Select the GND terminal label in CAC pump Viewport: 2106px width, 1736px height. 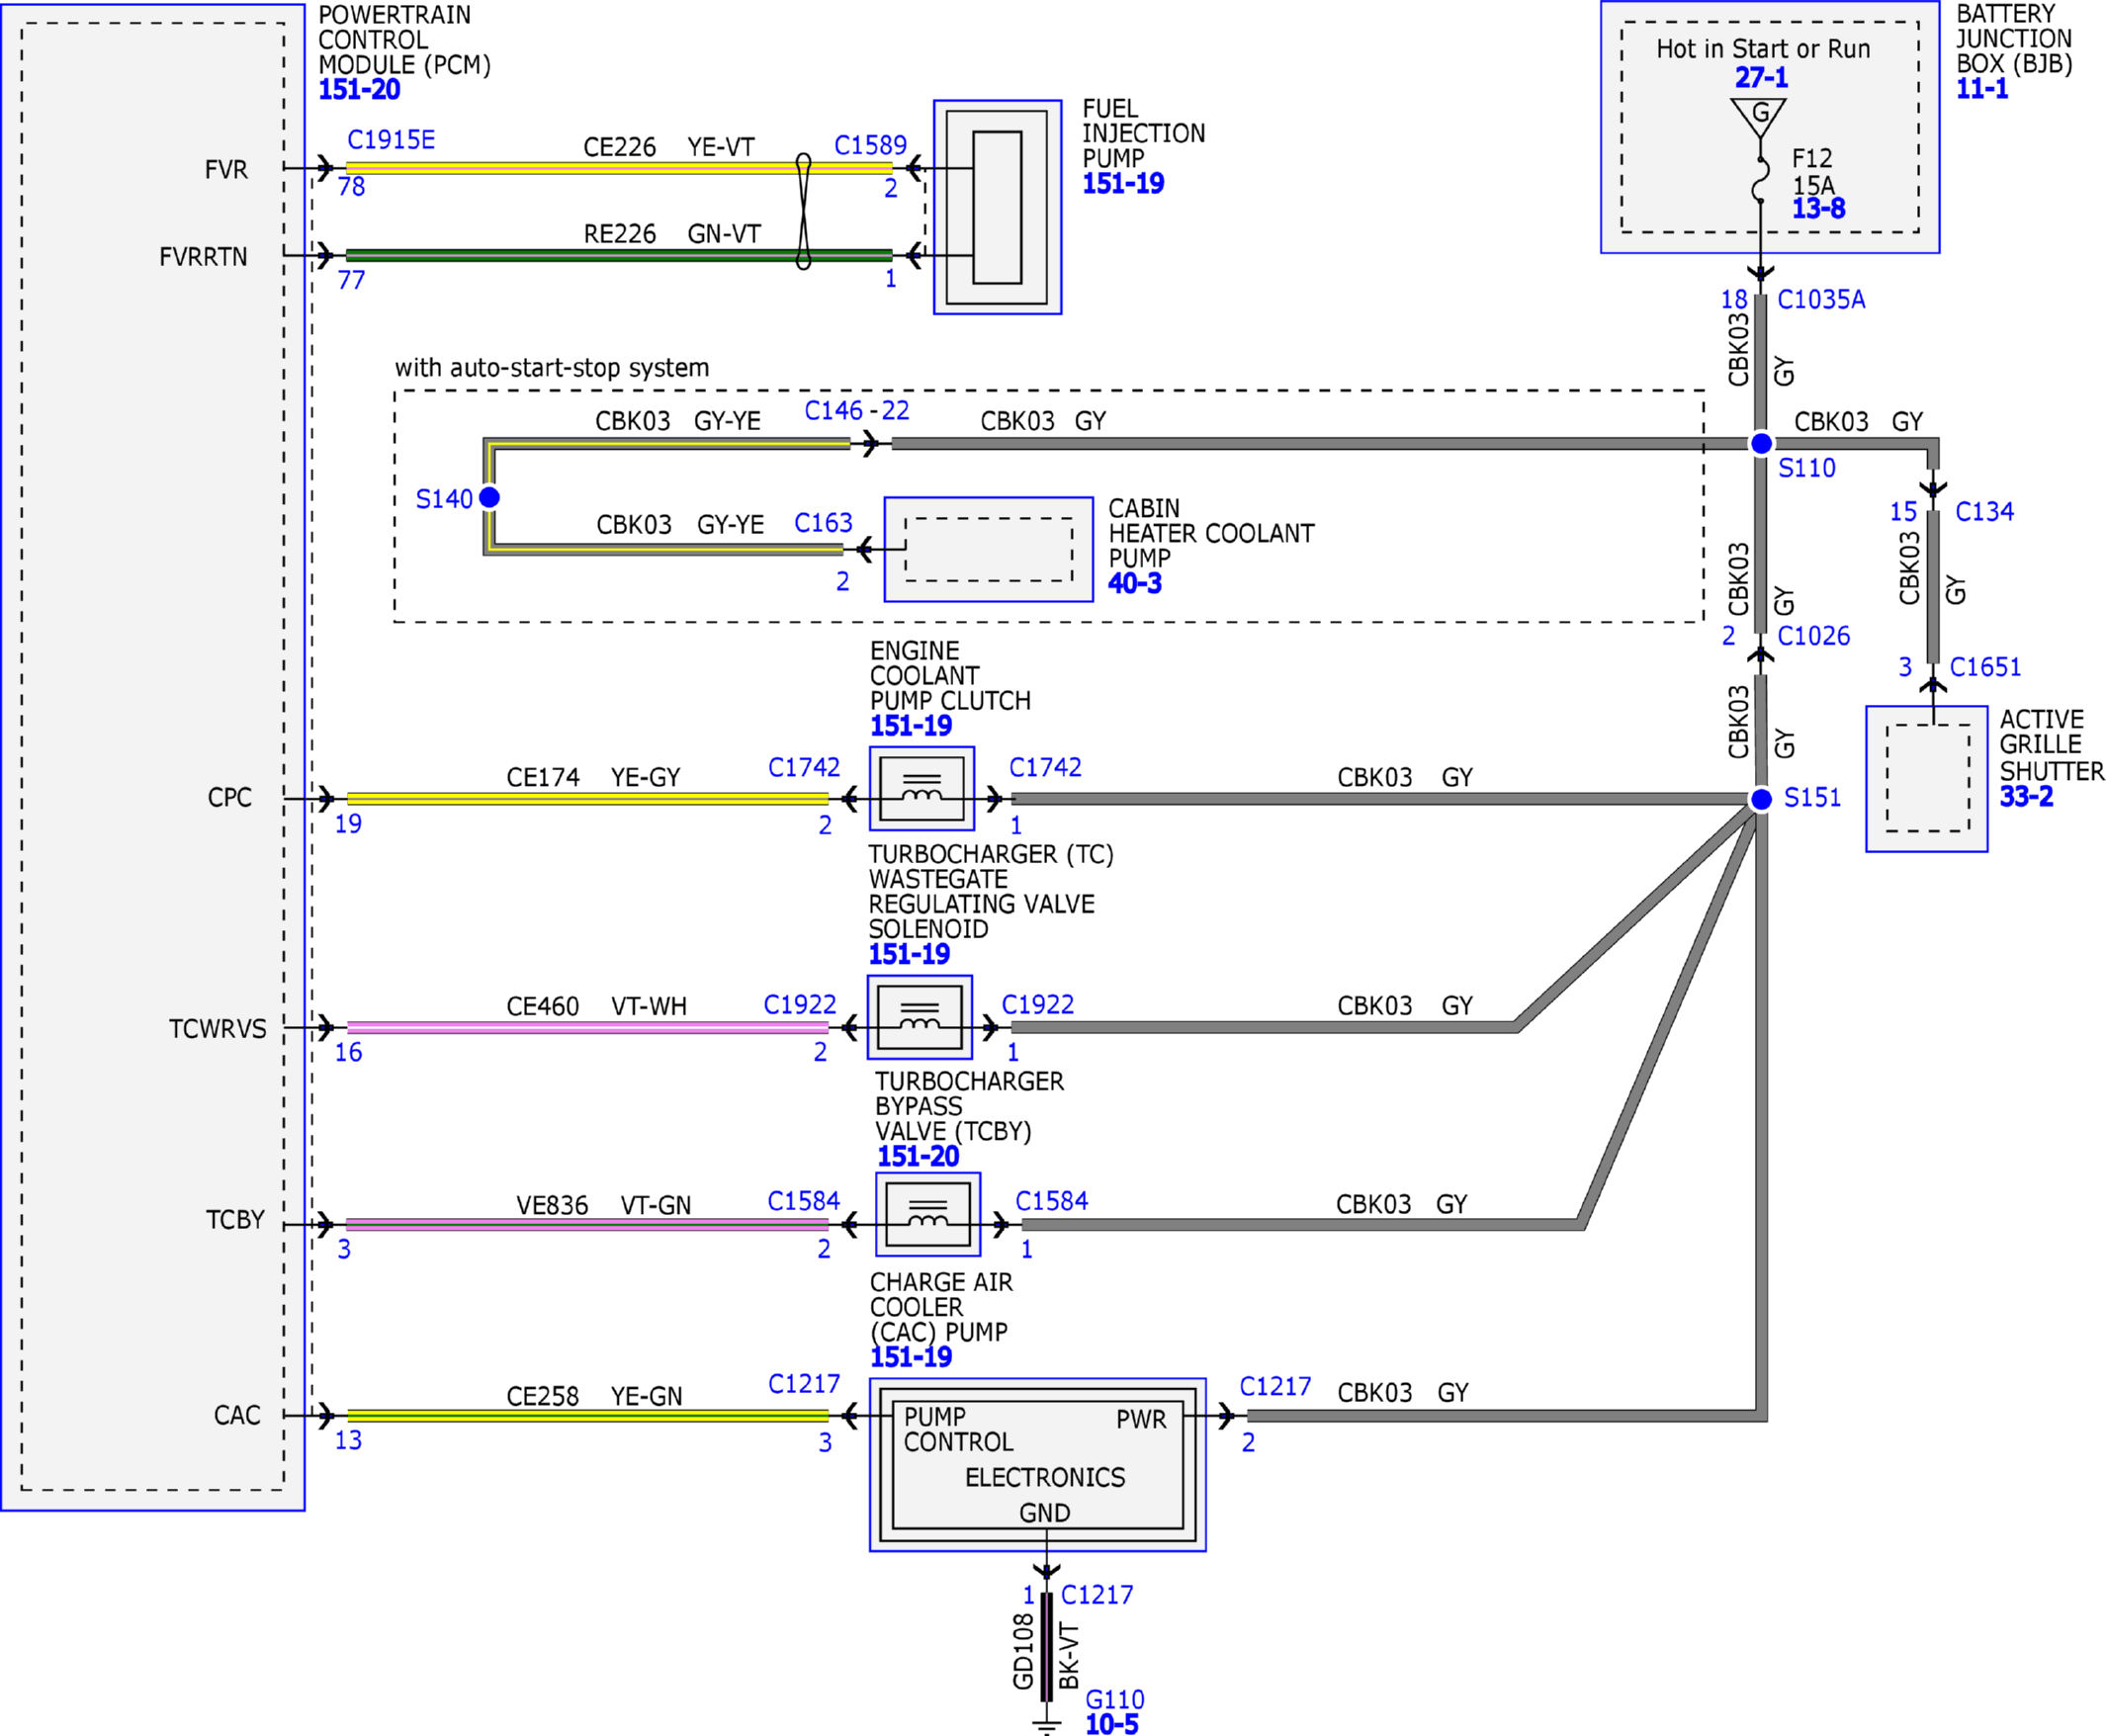pyautogui.click(x=1045, y=1513)
